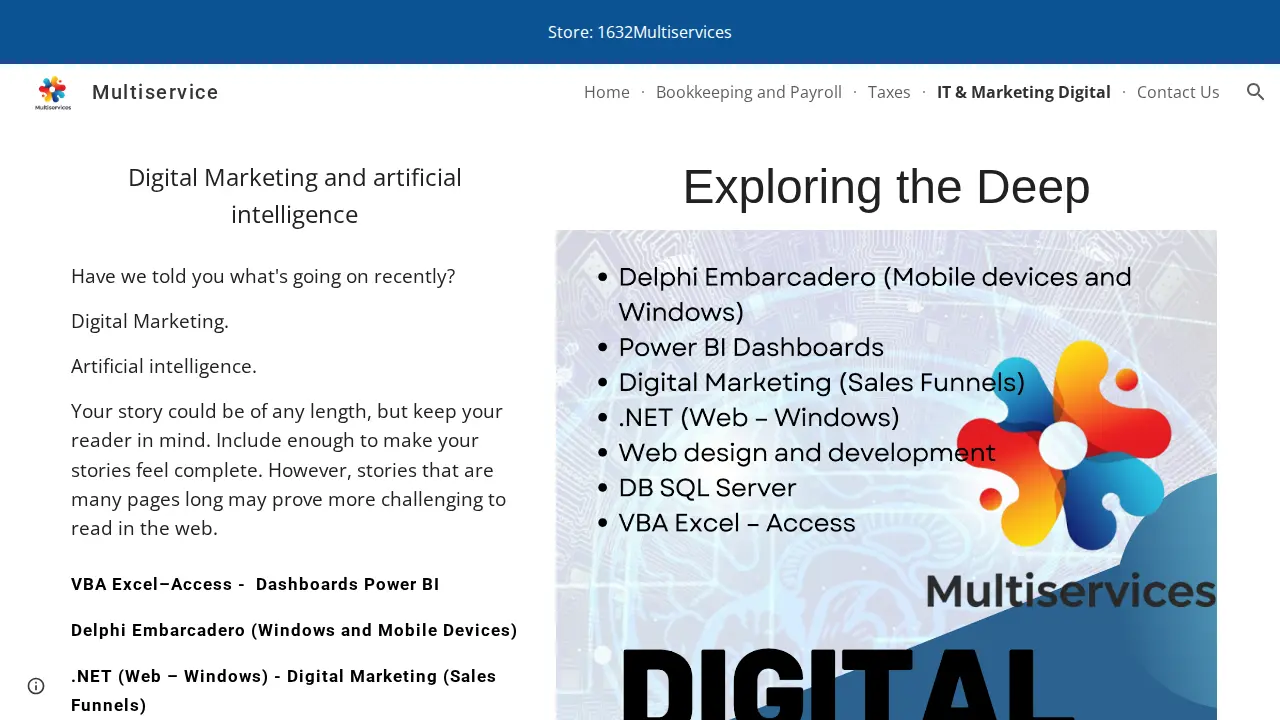Click 'Digital Marketing and artificial intelligence' heading
Image resolution: width=1280 pixels, height=720 pixels.
(x=295, y=196)
